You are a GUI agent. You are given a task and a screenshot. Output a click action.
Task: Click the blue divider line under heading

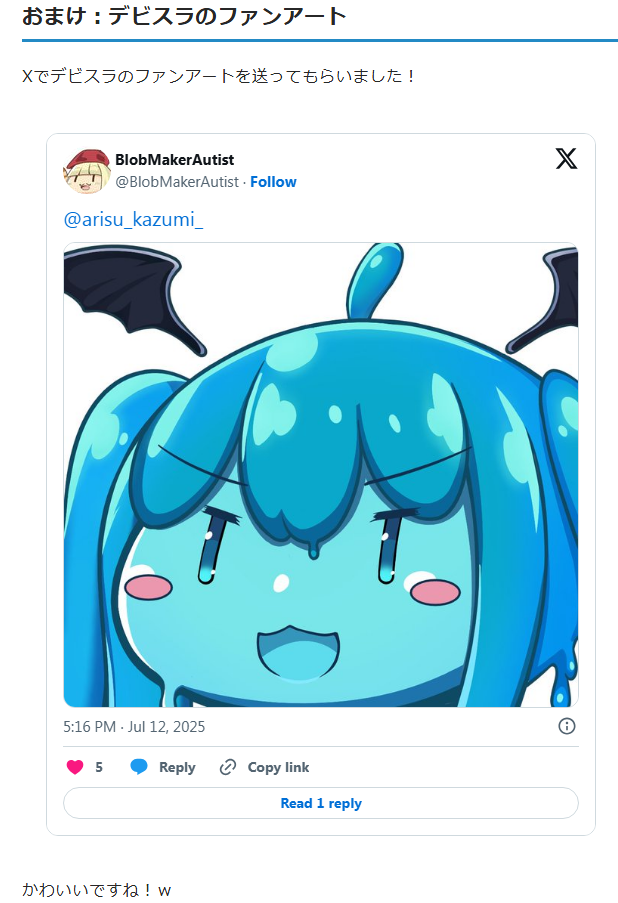[320, 40]
